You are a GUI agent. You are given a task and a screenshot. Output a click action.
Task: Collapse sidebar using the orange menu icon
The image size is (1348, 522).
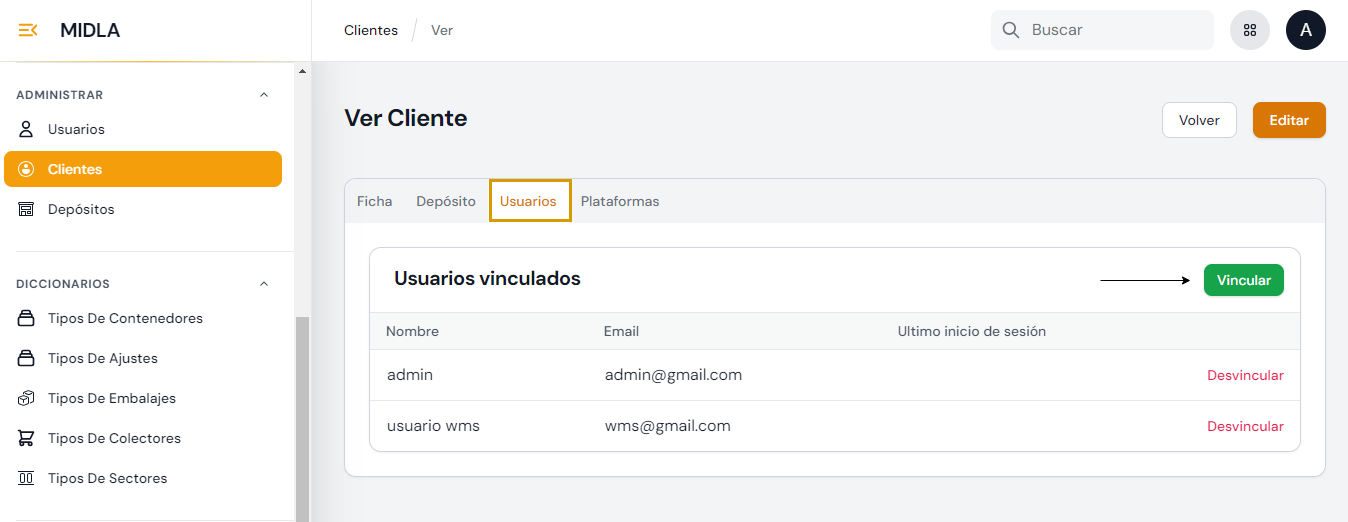pos(28,30)
